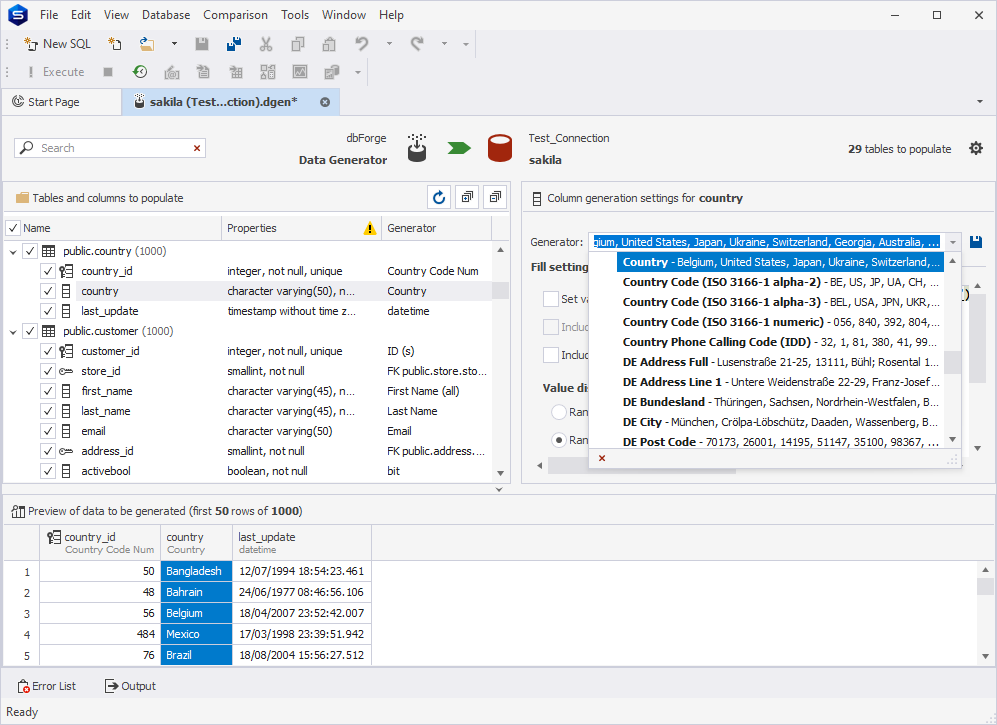Click the Paste clipboard icon
The image size is (997, 725).
[329, 44]
